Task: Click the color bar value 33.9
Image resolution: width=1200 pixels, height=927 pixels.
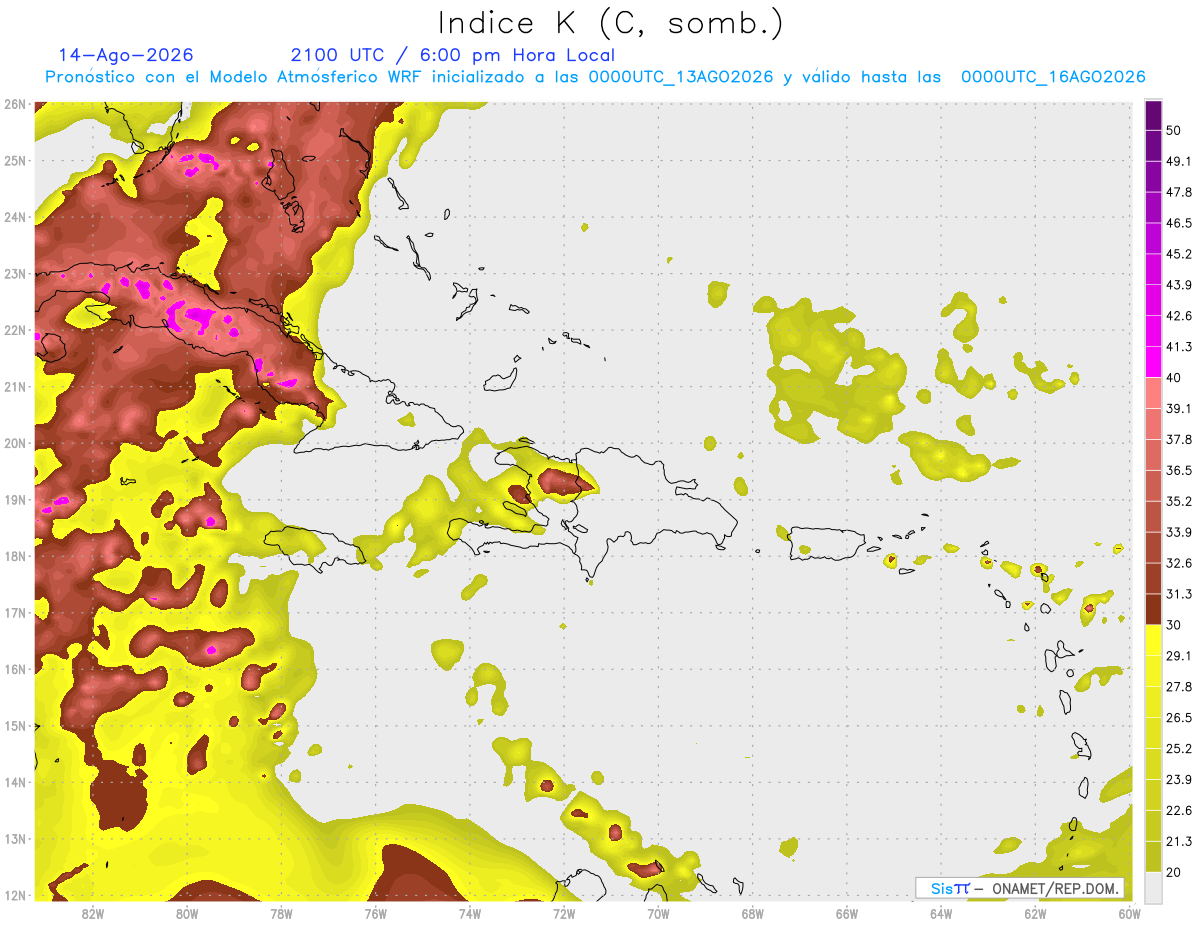Action: [x=1179, y=532]
